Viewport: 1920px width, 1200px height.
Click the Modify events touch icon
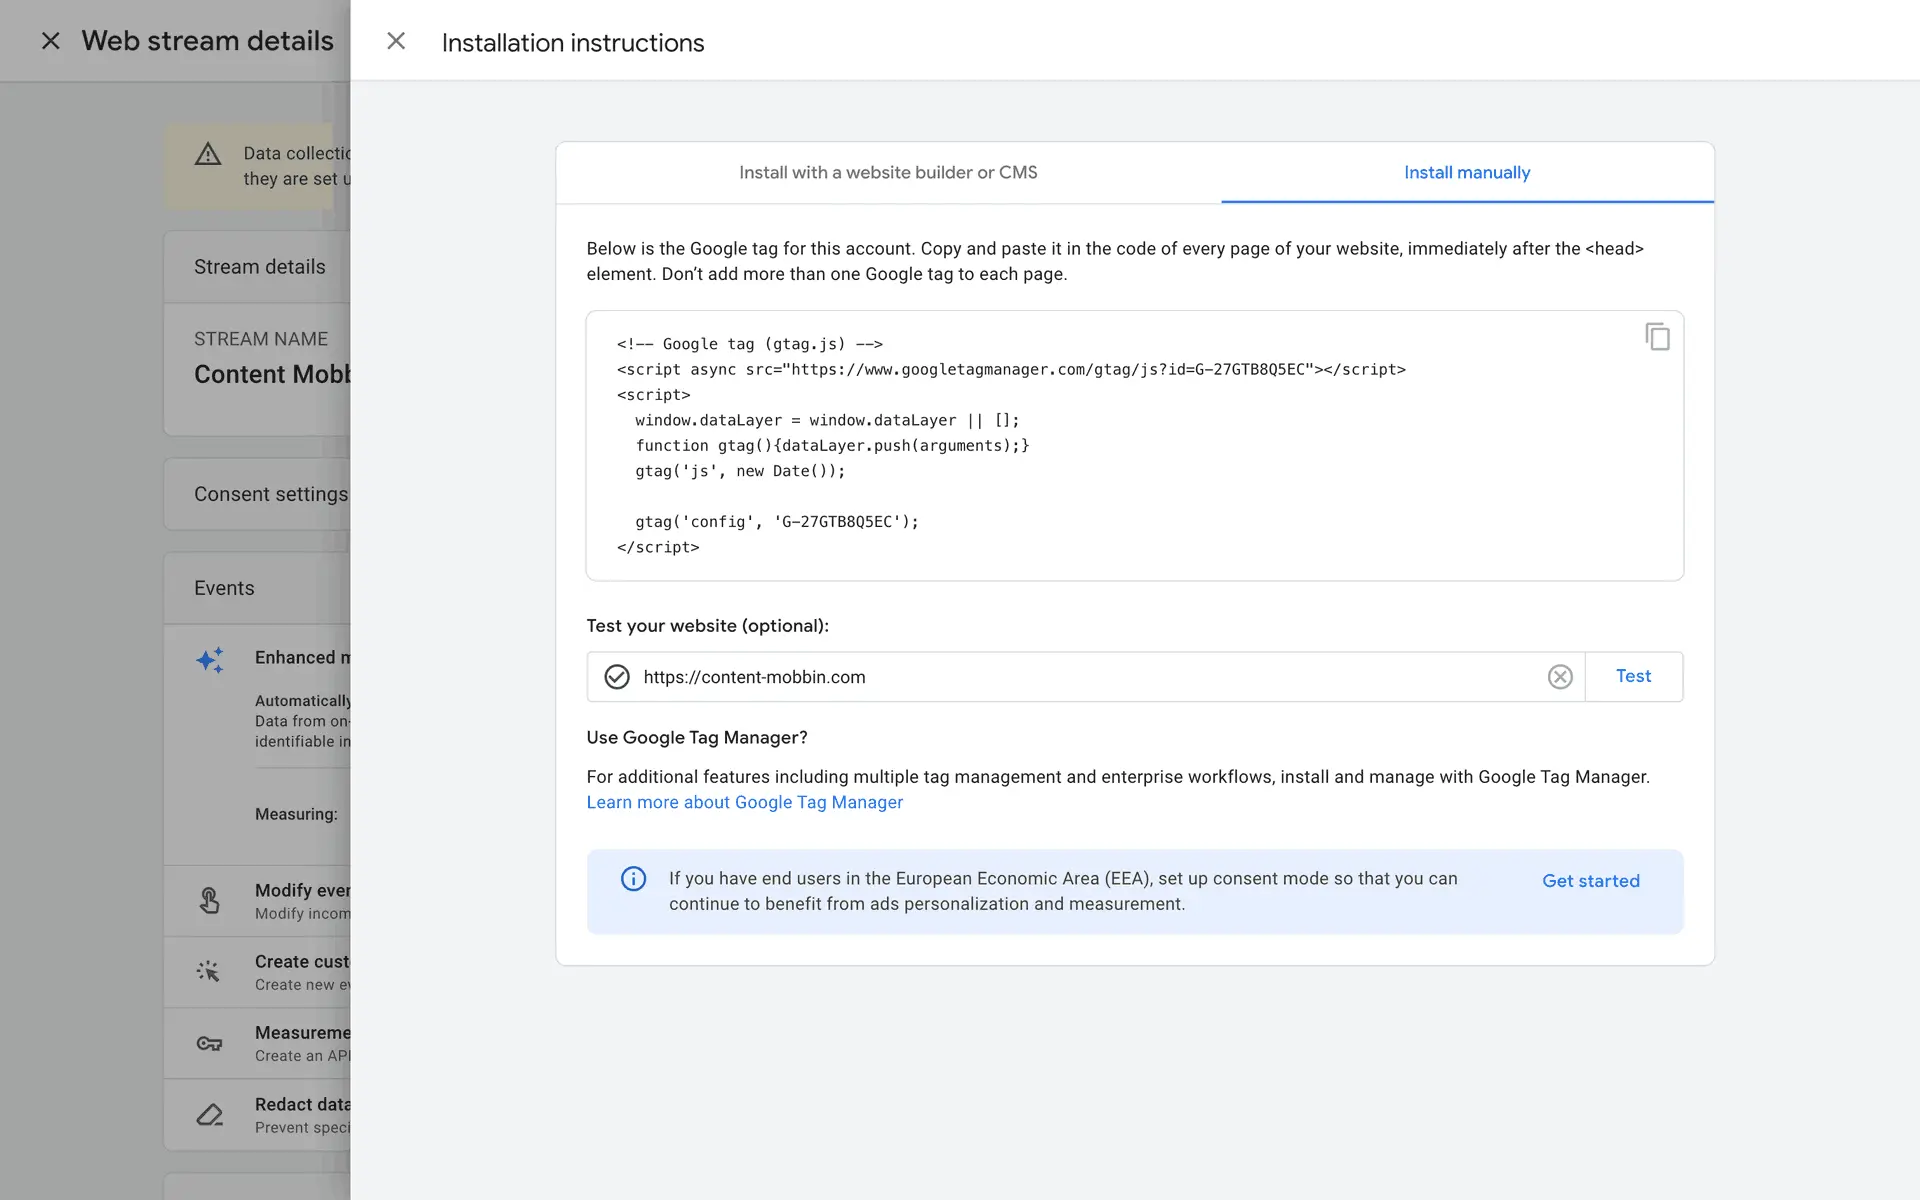(209, 901)
